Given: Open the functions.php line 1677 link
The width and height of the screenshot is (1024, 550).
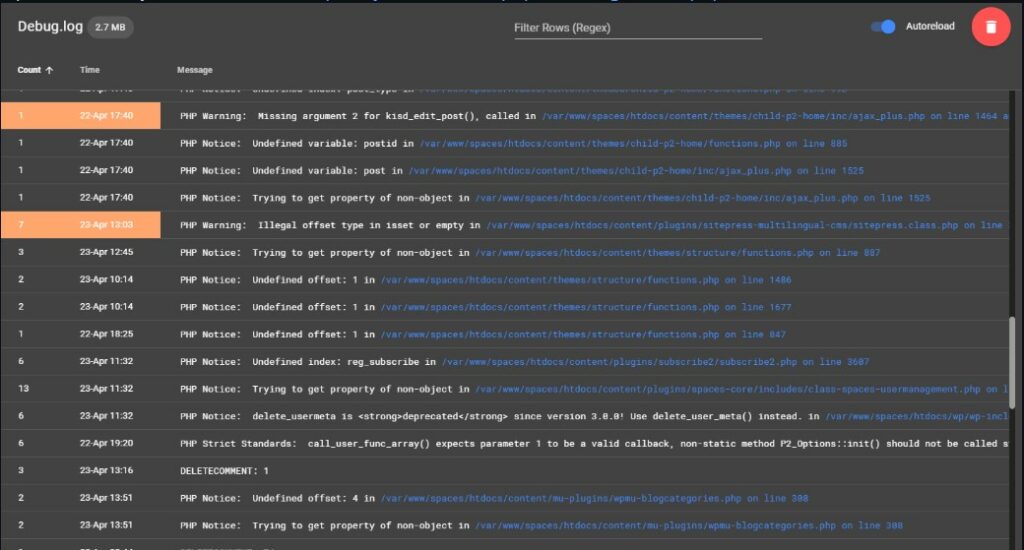Looking at the screenshot, I should 586,307.
